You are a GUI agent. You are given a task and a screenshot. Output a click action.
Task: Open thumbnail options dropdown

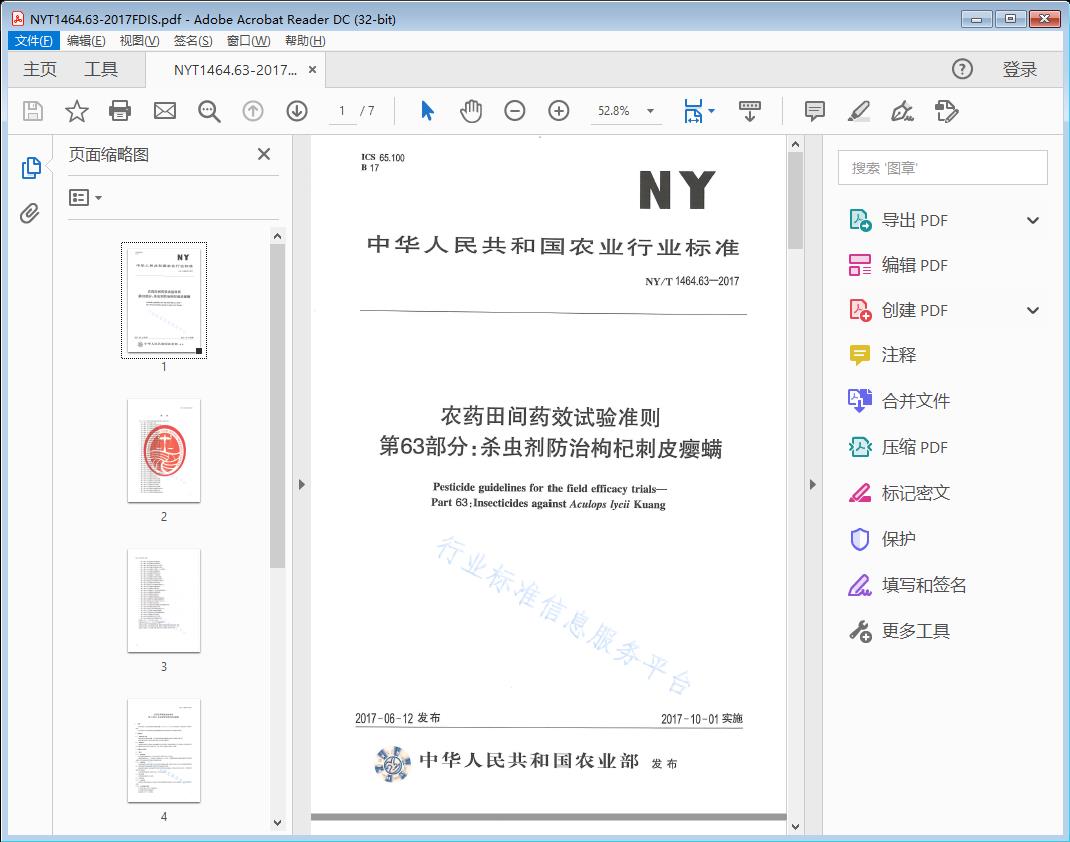pos(86,198)
